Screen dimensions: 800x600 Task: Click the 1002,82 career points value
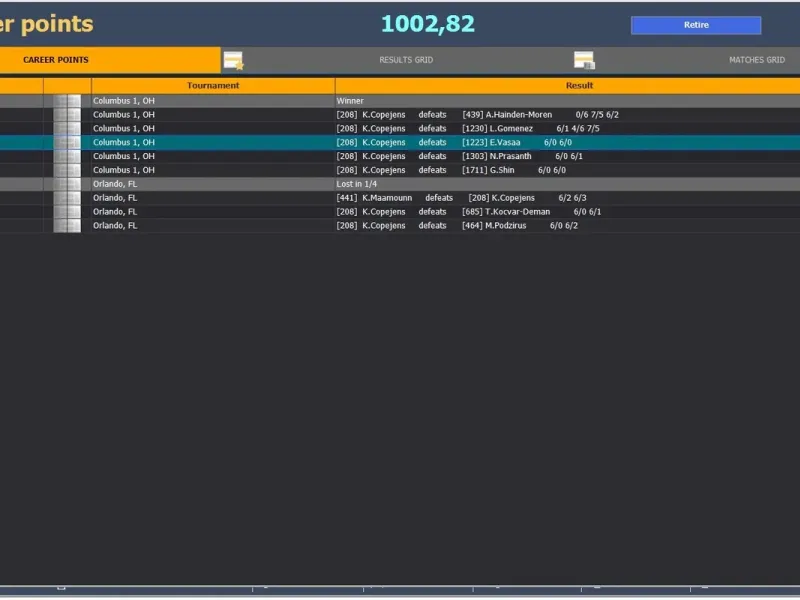[x=428, y=24]
